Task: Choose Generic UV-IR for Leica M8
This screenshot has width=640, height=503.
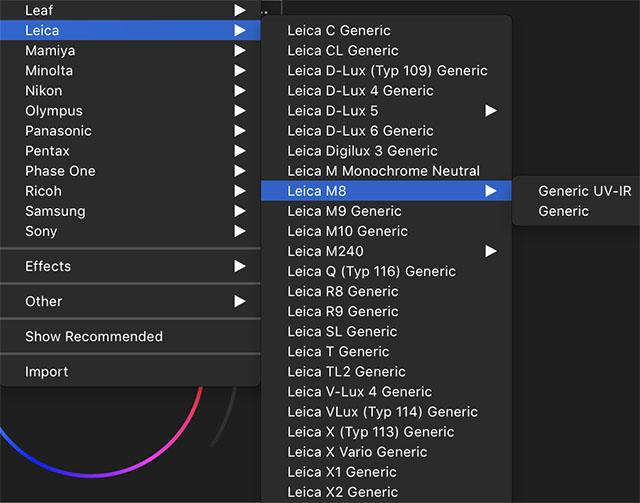Action: (x=576, y=191)
